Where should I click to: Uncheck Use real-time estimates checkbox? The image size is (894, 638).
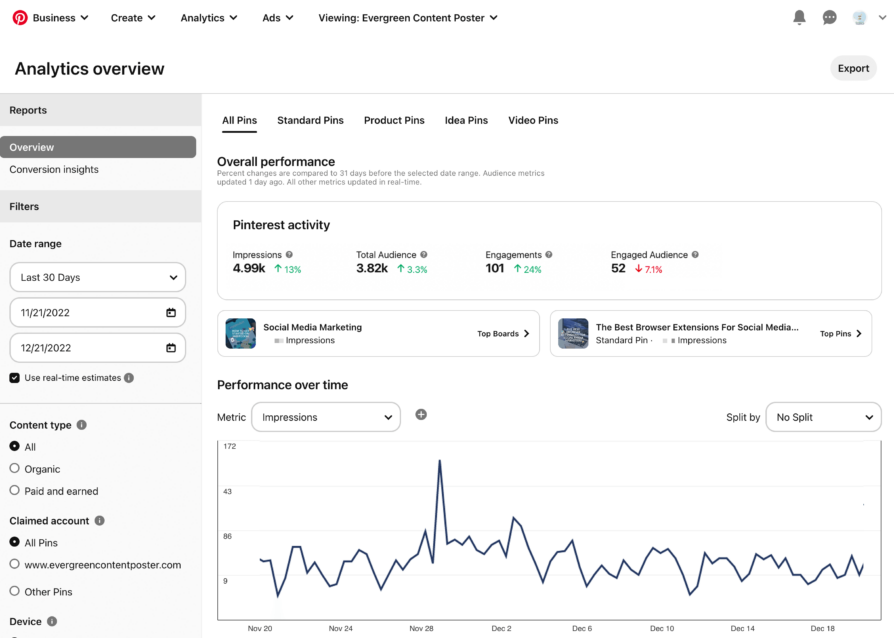15,378
